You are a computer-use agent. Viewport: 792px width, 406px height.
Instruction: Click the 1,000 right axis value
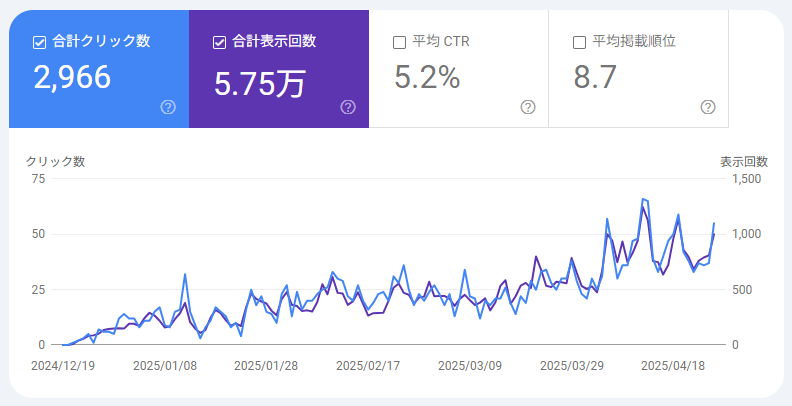[x=747, y=234]
